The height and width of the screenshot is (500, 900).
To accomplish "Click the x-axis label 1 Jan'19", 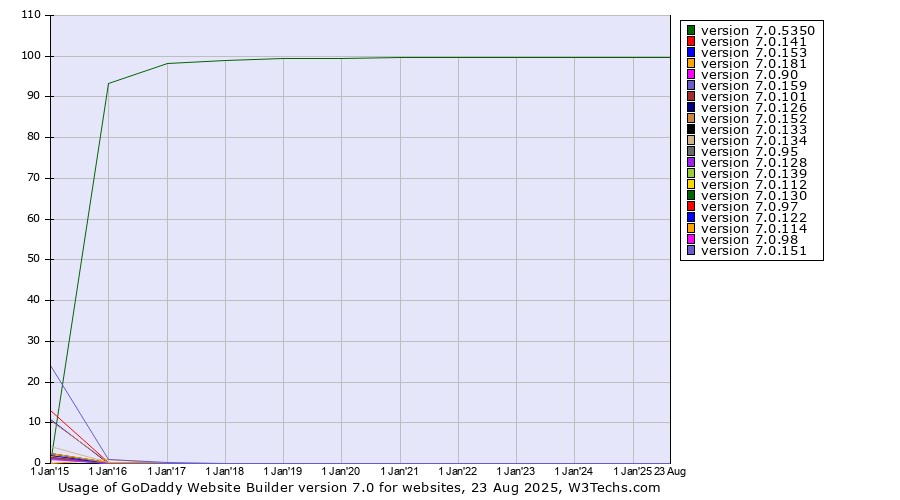I will click(x=282, y=471).
